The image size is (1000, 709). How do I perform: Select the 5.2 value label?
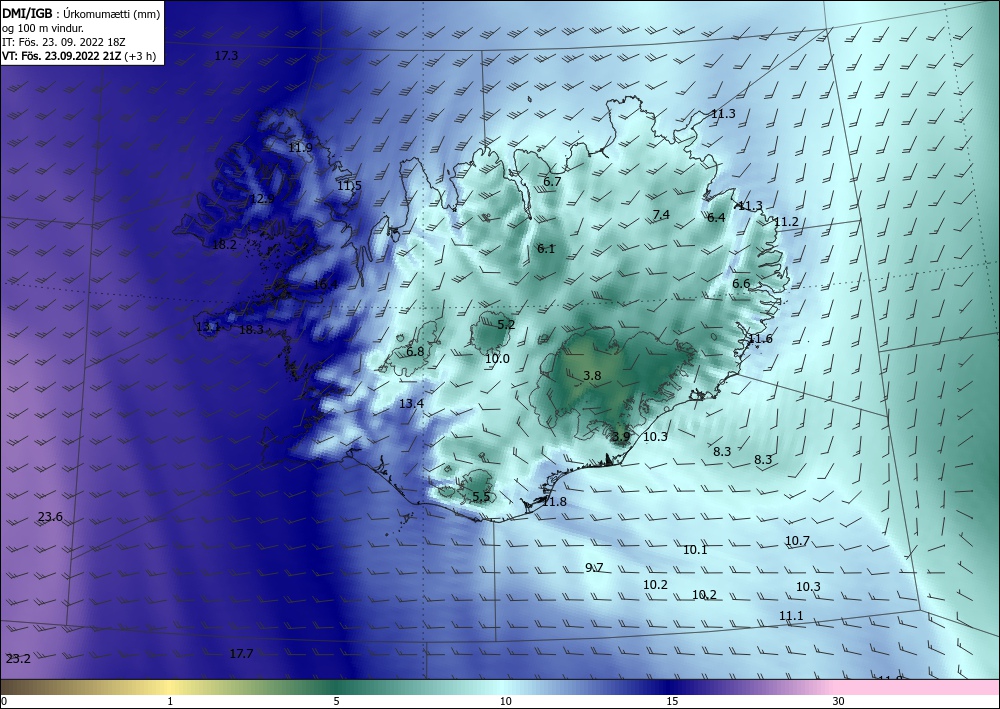(x=506, y=325)
